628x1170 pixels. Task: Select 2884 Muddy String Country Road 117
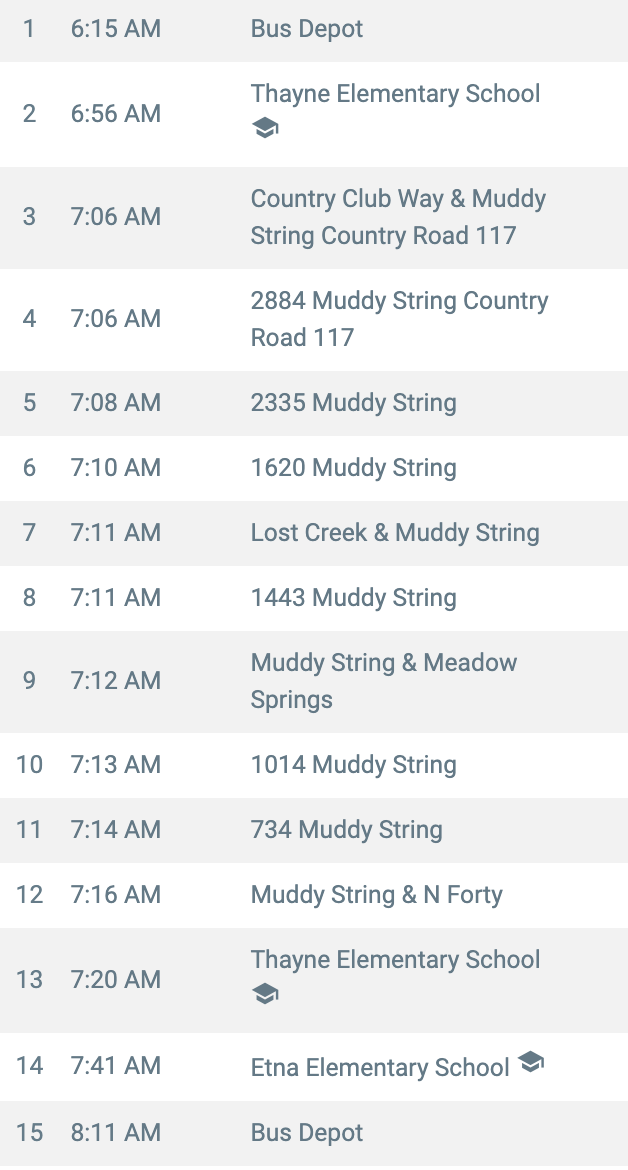click(314, 319)
